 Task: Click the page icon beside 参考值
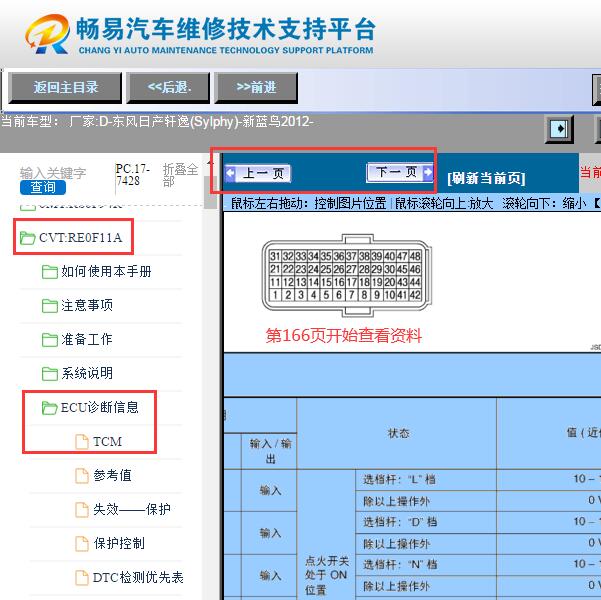point(82,475)
